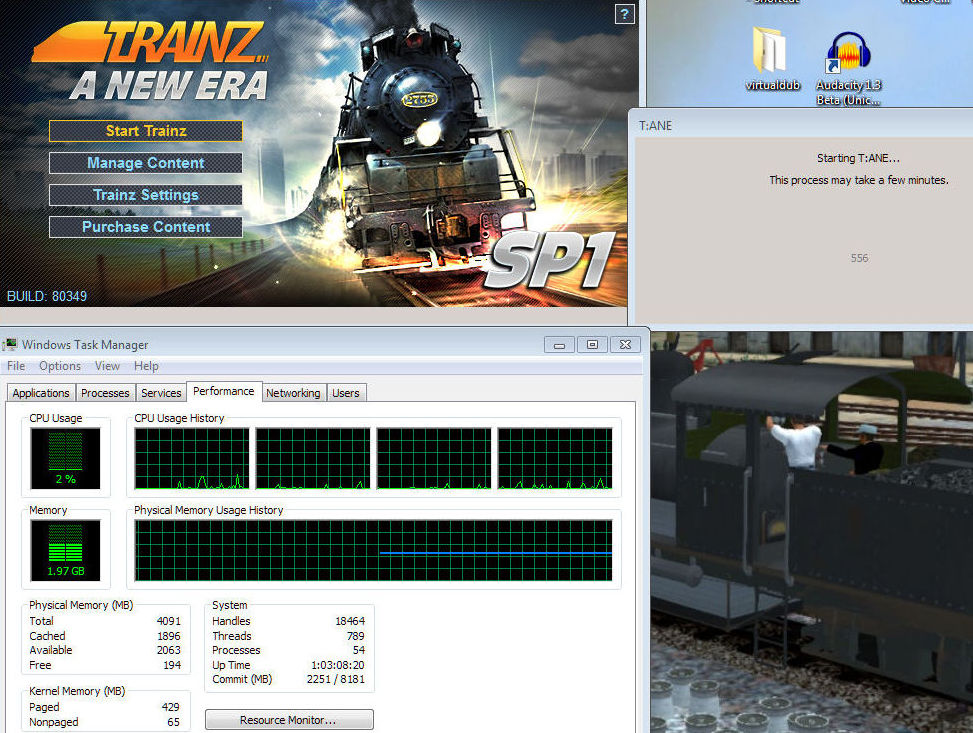Click the Handles value 18464

[350, 621]
